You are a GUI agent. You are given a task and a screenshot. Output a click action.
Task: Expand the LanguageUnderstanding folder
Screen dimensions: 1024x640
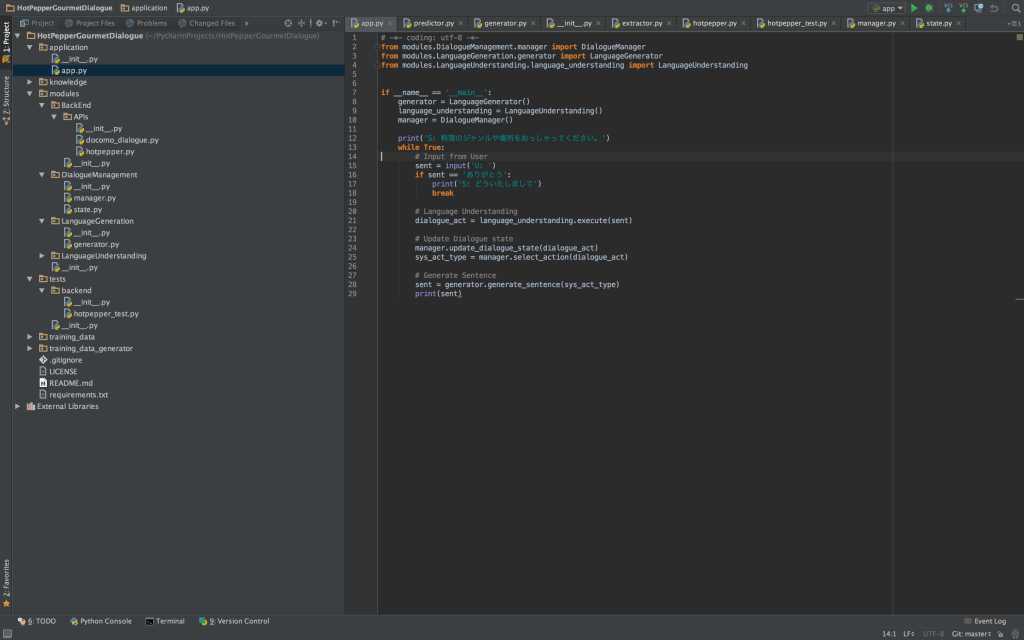[42, 256]
